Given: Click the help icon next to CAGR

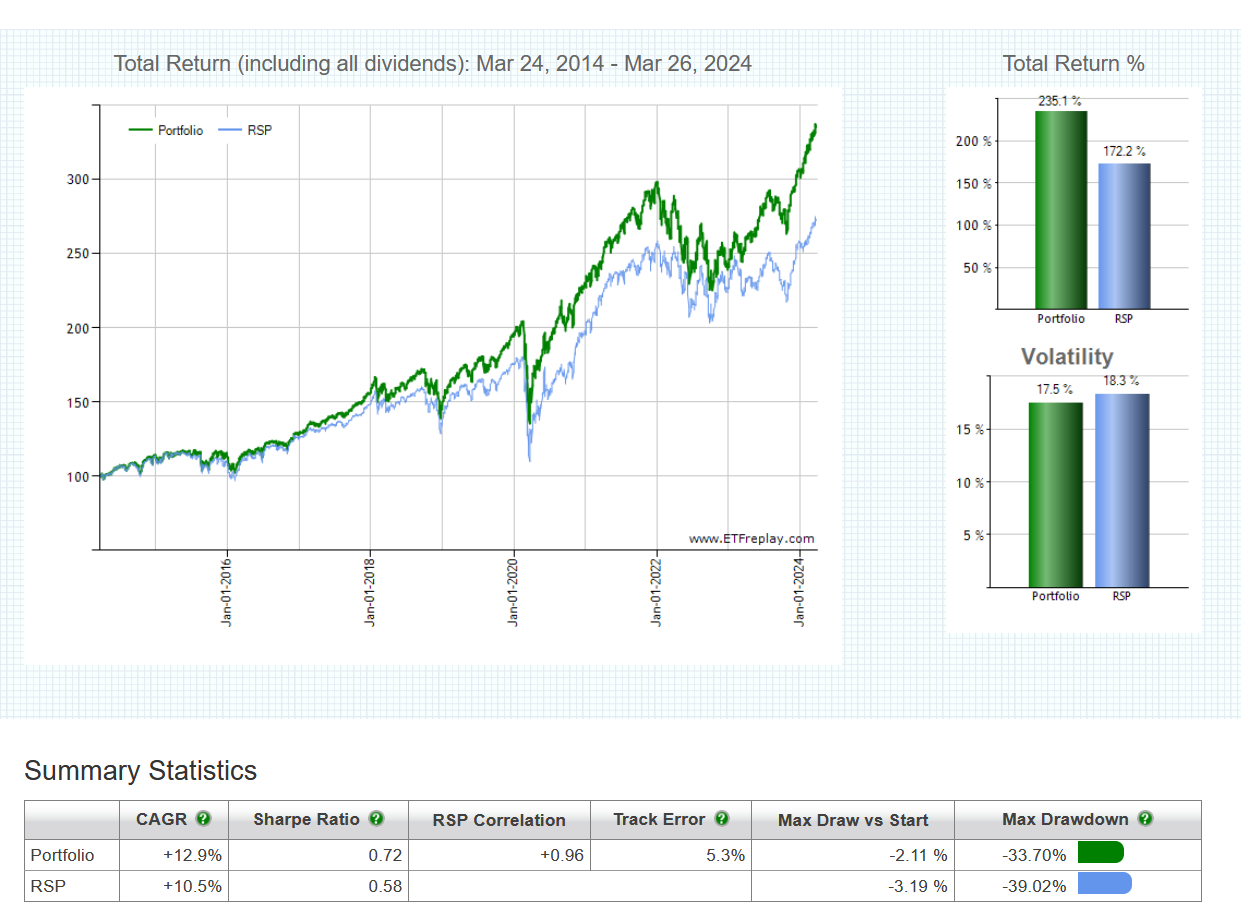Looking at the screenshot, I should (204, 819).
